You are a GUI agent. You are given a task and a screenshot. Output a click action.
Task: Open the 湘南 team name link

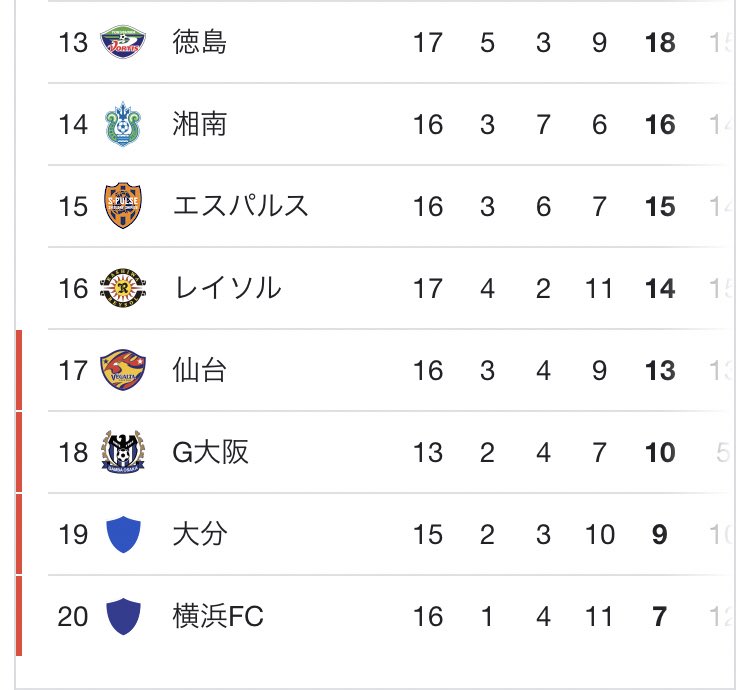(199, 125)
